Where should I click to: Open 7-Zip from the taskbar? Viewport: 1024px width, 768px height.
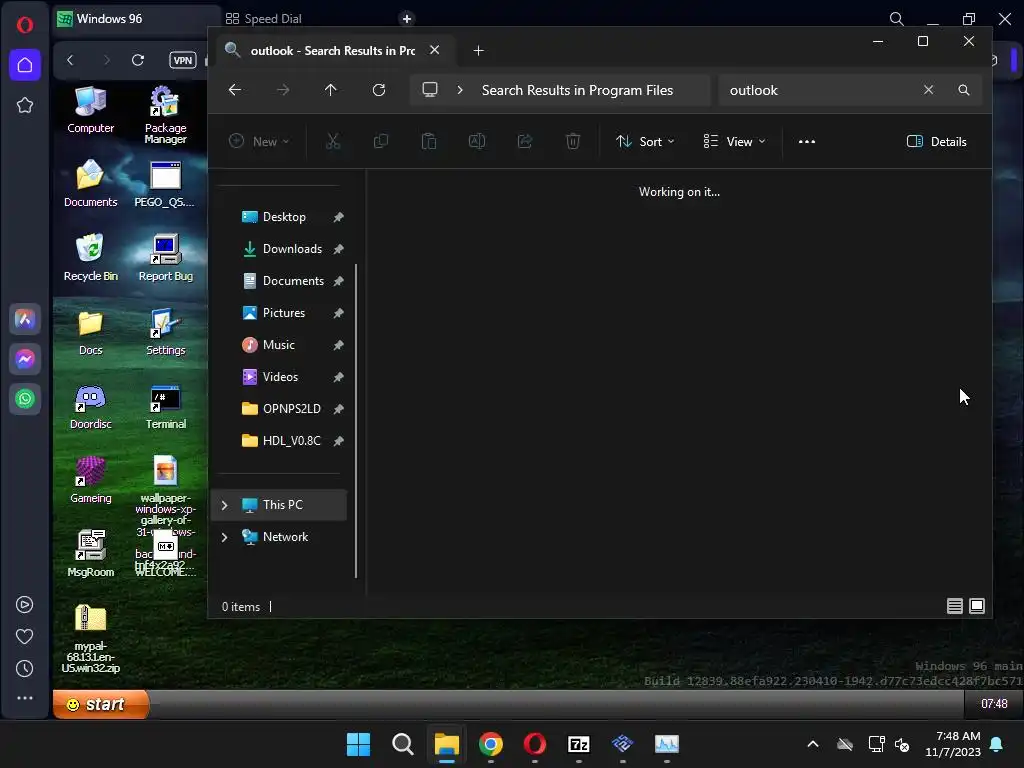pos(579,744)
